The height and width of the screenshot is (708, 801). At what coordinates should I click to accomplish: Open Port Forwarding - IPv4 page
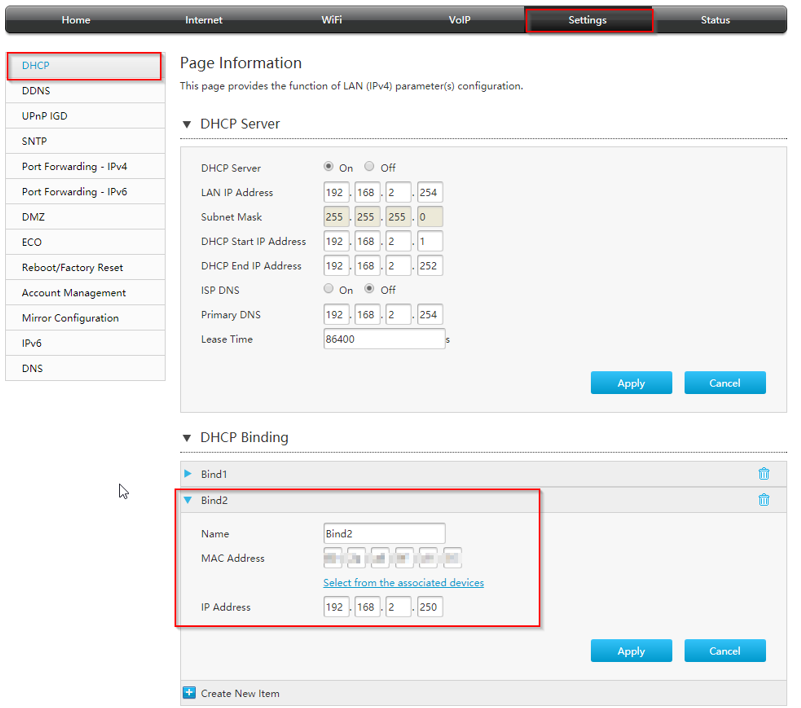[x=85, y=167]
